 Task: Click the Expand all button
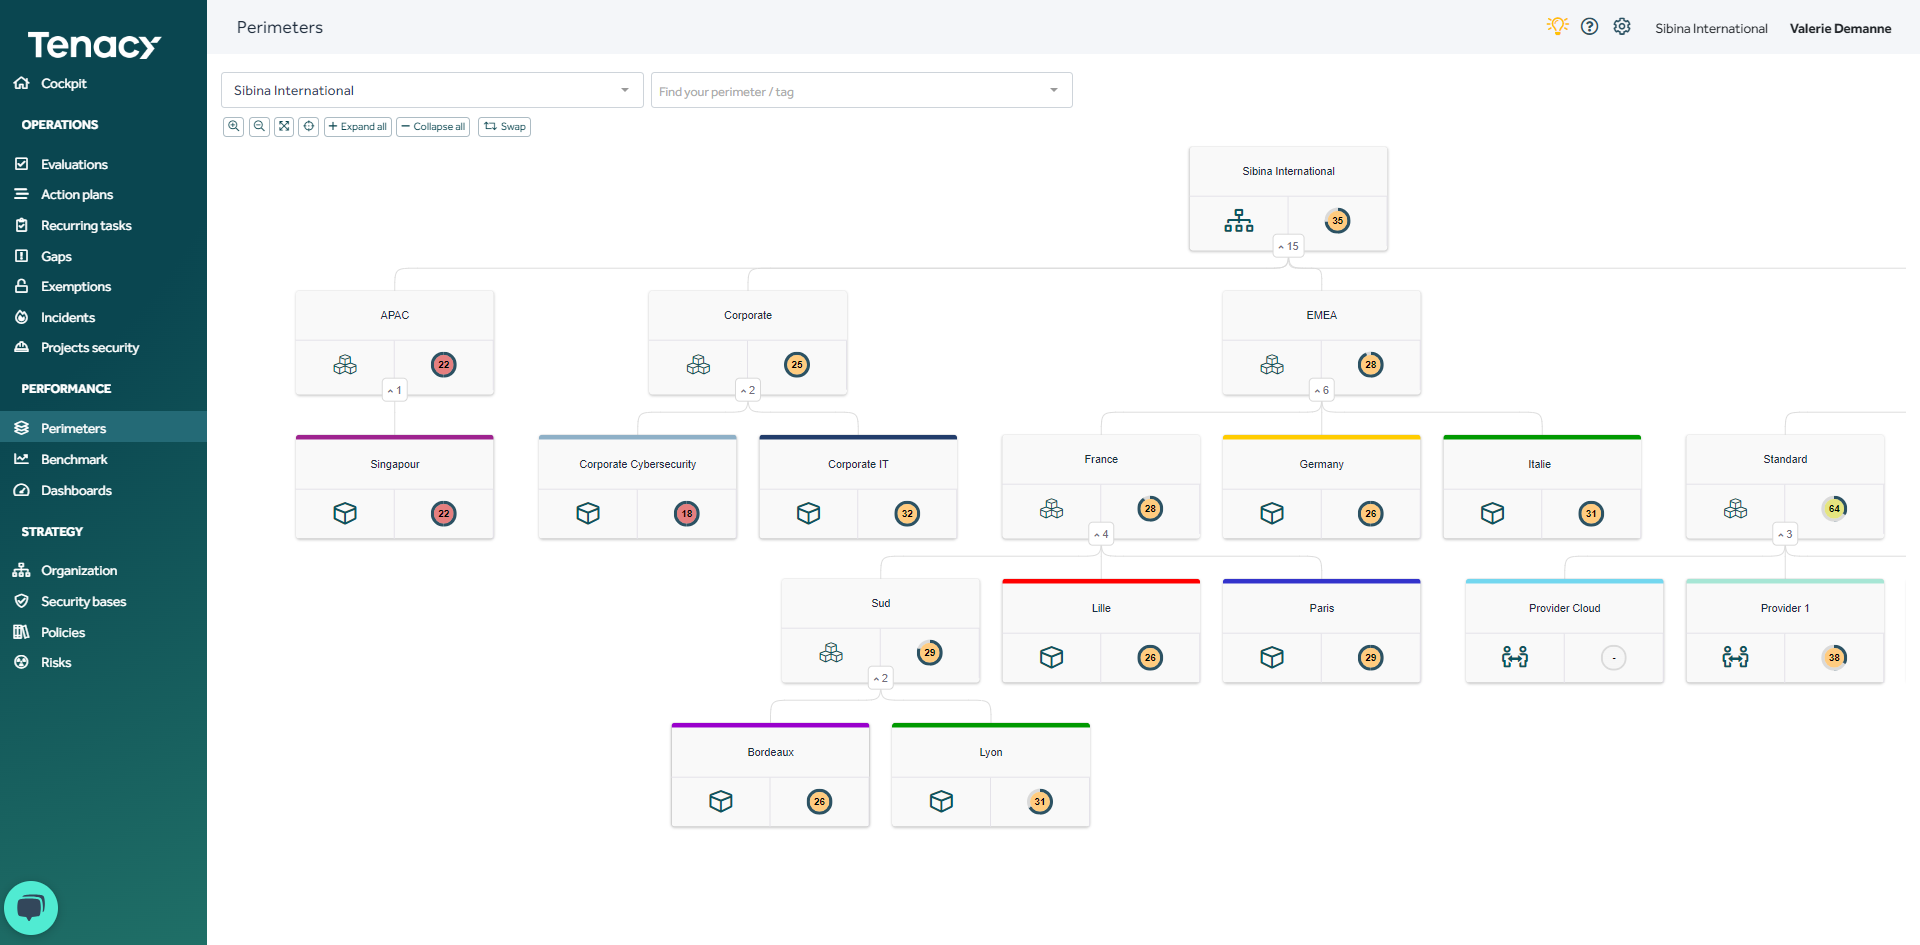[357, 126]
